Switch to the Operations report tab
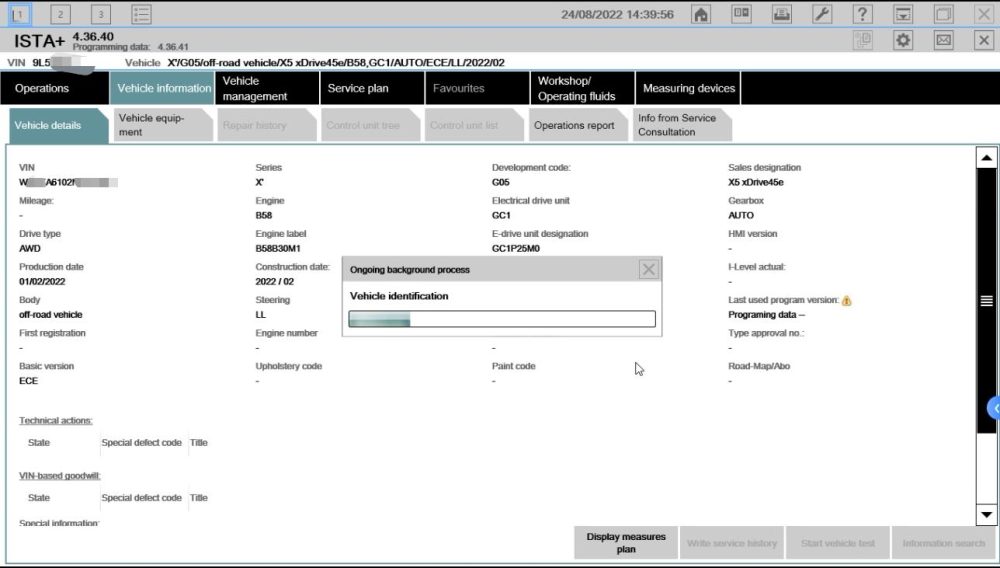Screen dimensions: 1000x568 coord(578,125)
